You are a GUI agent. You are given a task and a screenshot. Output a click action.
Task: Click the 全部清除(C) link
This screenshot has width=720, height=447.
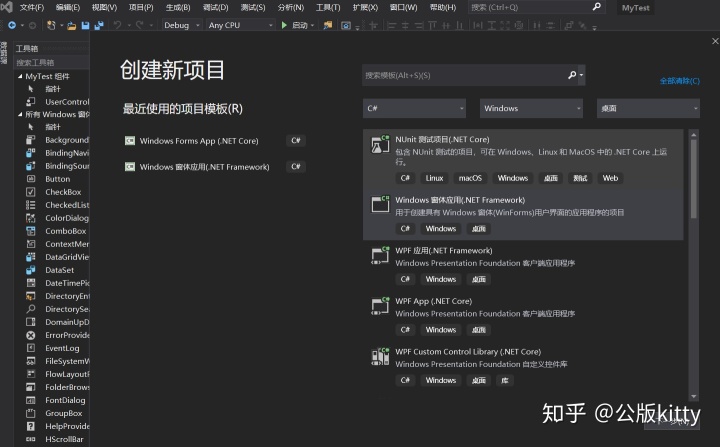coord(680,81)
